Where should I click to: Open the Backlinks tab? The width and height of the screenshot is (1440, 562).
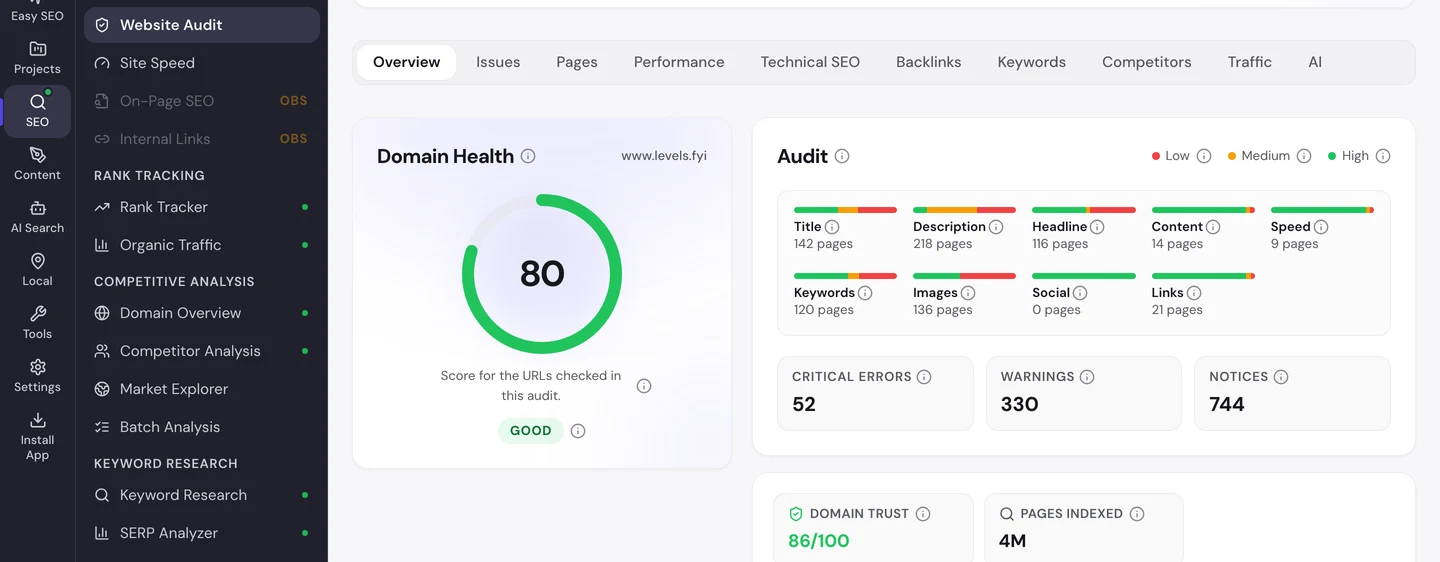929,62
